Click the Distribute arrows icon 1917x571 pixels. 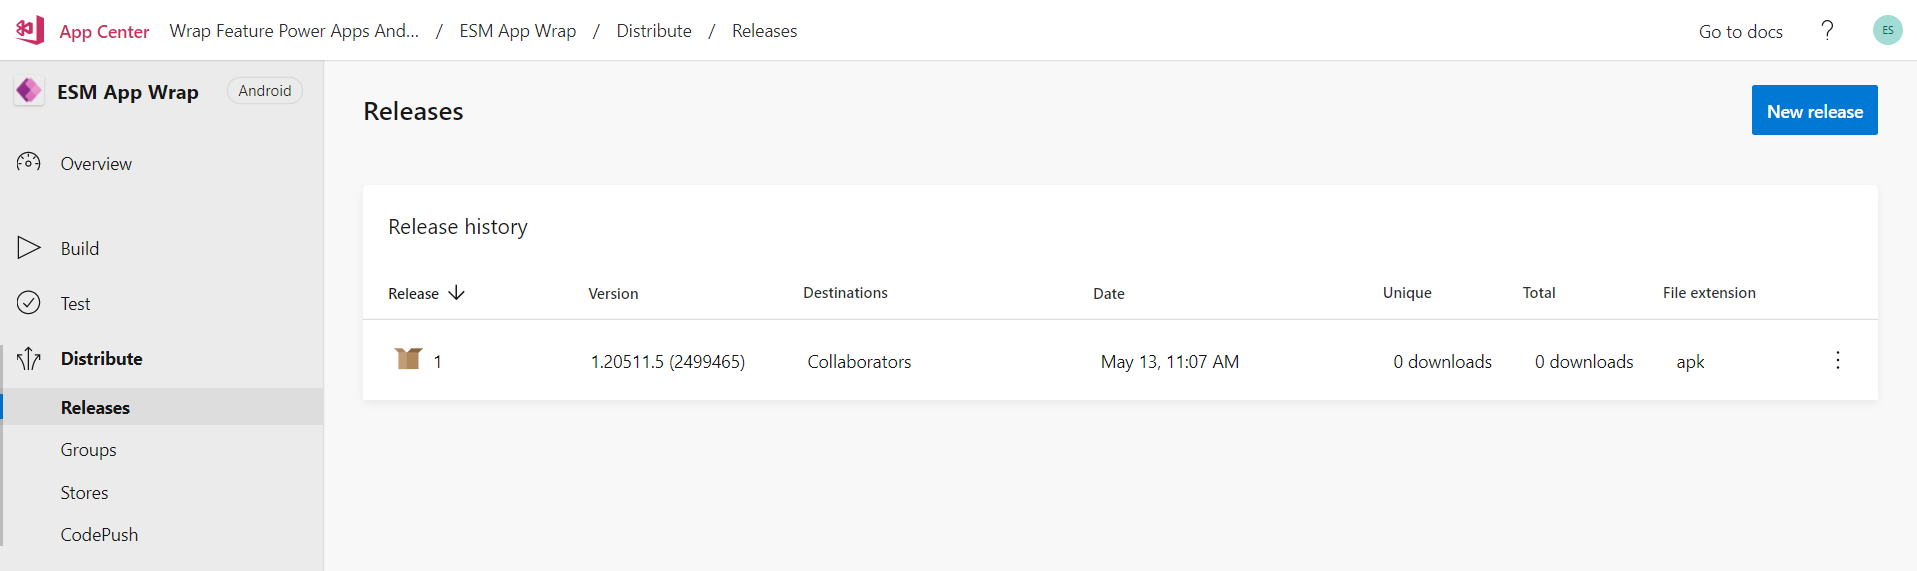pos(29,358)
